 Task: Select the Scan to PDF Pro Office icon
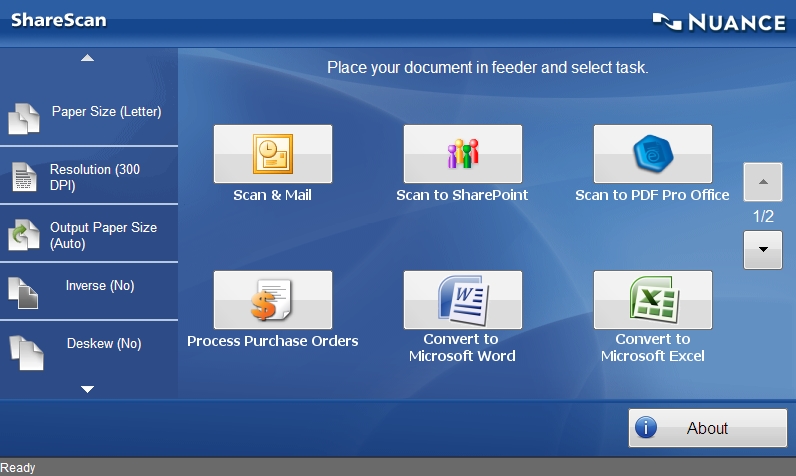pos(652,154)
